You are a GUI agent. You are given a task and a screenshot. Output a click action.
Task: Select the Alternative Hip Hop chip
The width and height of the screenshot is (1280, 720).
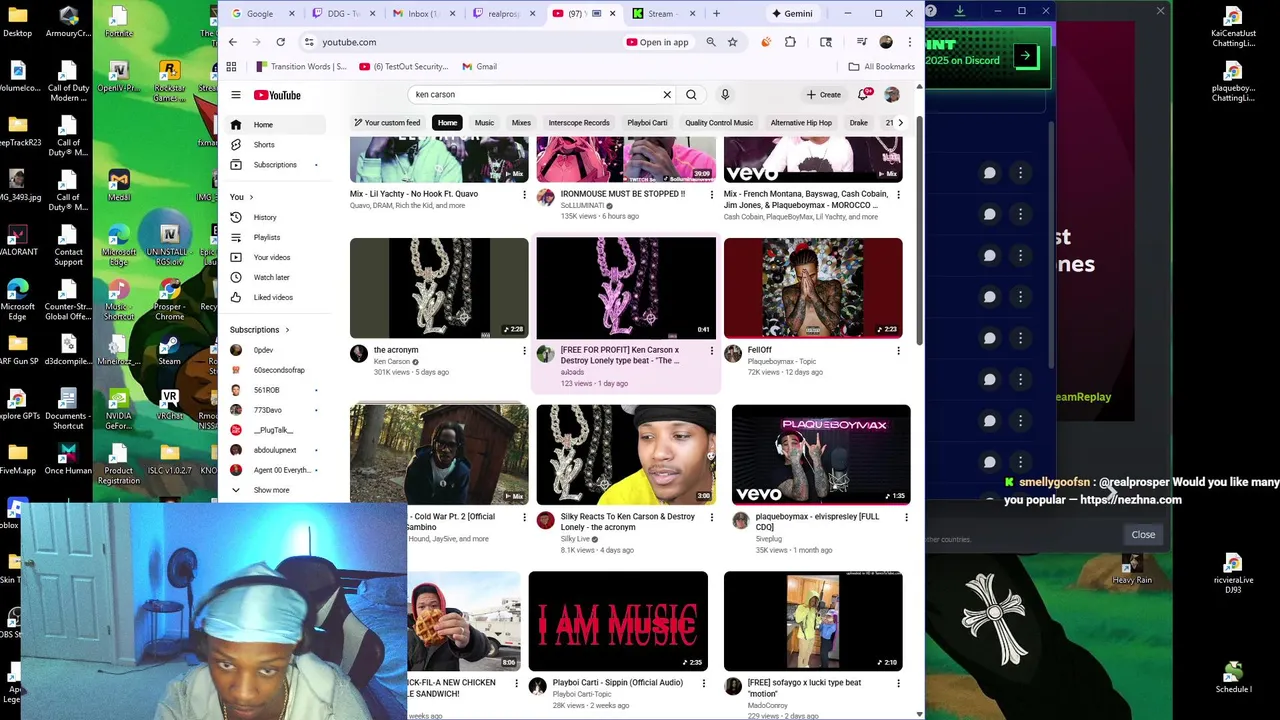coord(801,123)
